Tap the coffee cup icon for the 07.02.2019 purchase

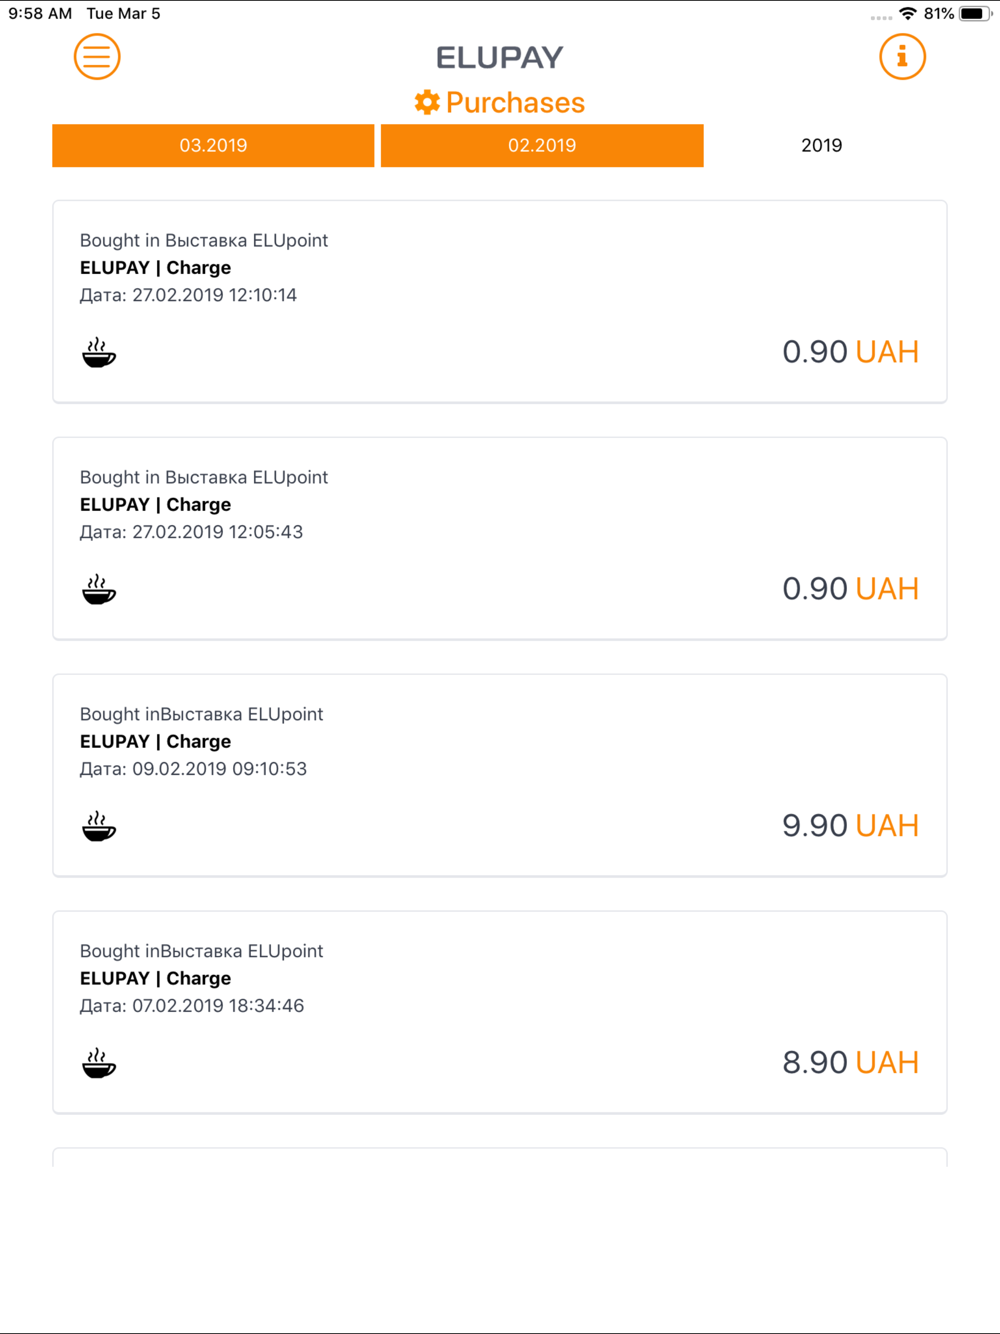[99, 1064]
